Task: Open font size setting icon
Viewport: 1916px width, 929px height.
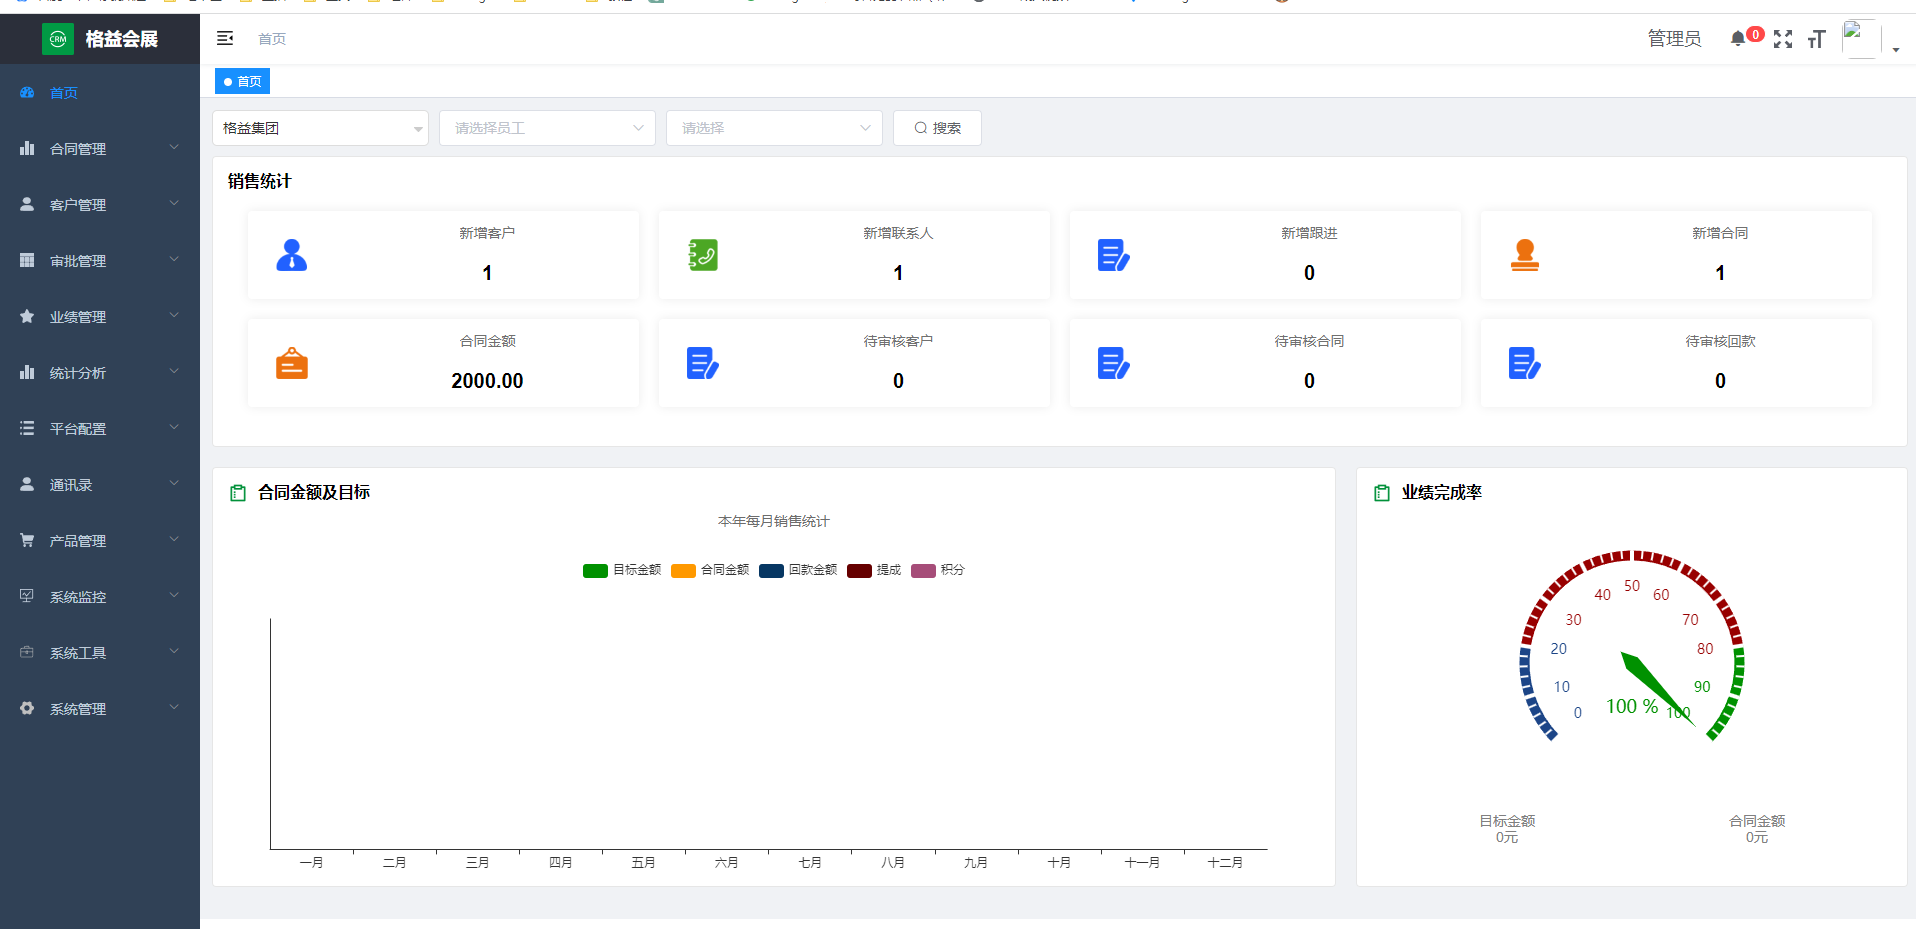Action: click(1817, 39)
